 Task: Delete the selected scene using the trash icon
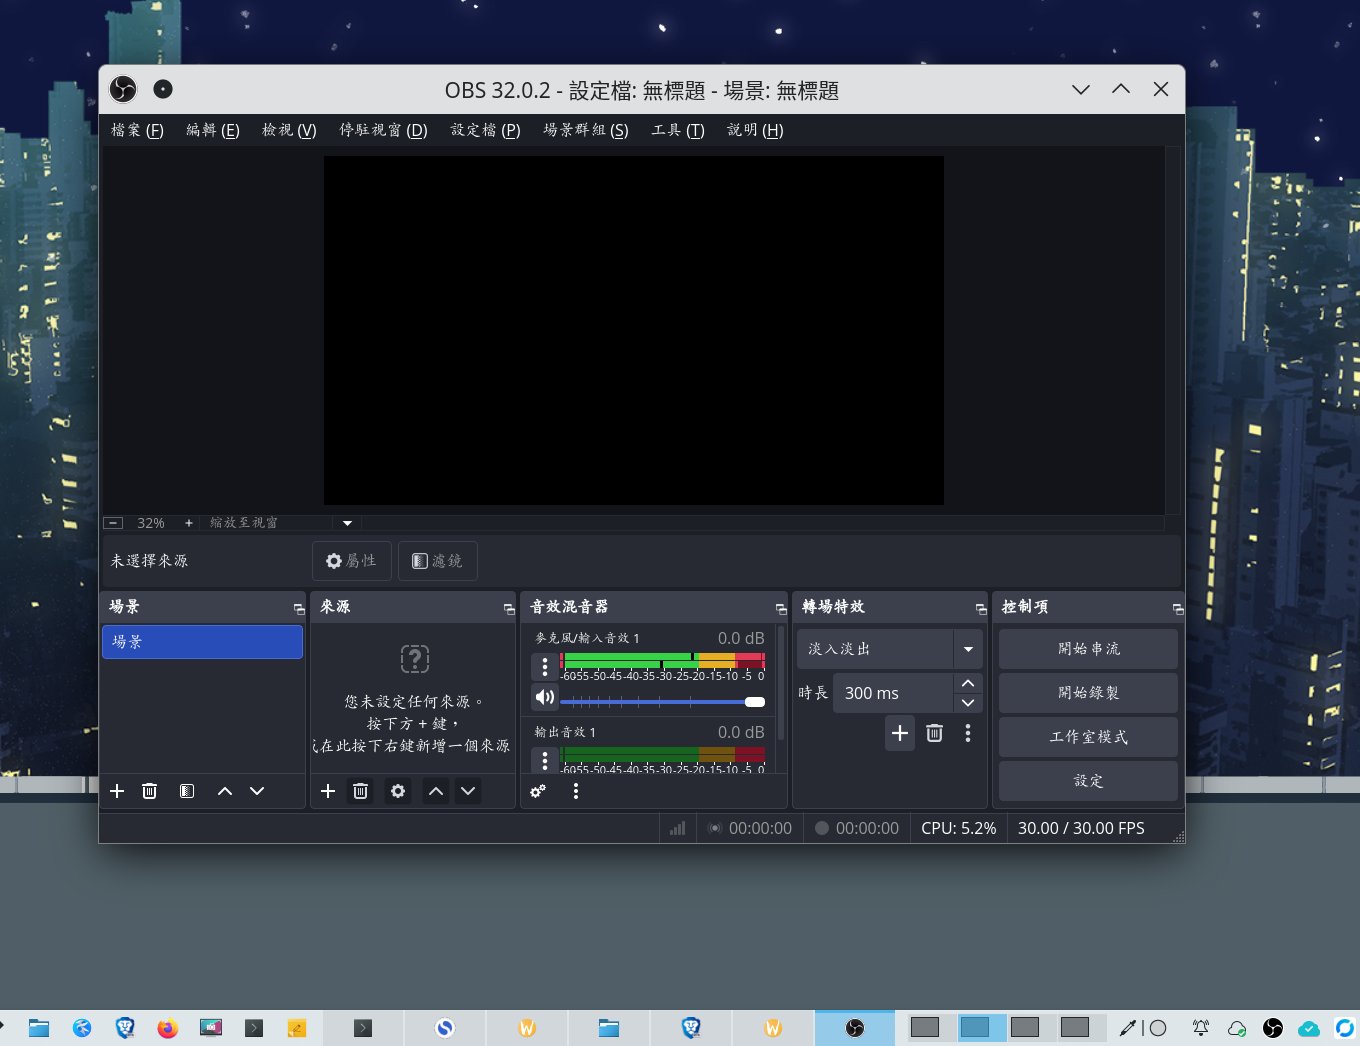coord(150,791)
